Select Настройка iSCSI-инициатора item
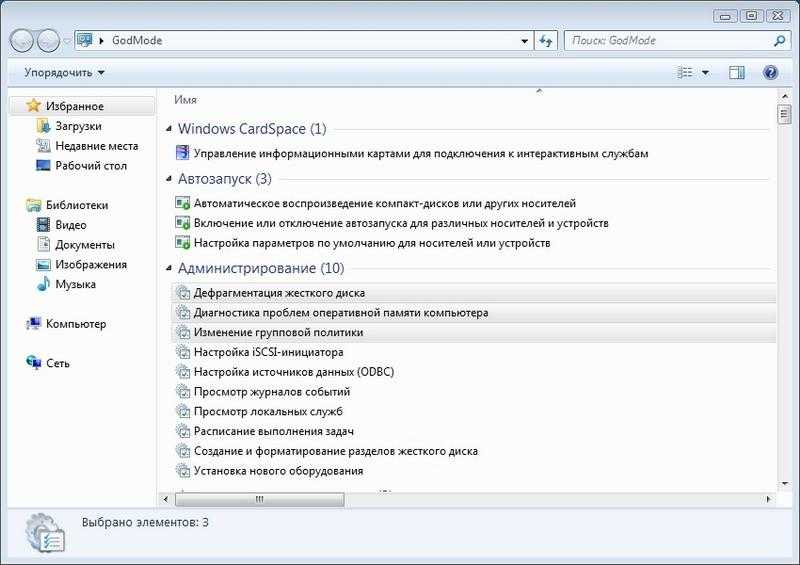Screen dimensions: 800x565 click(x=260, y=352)
